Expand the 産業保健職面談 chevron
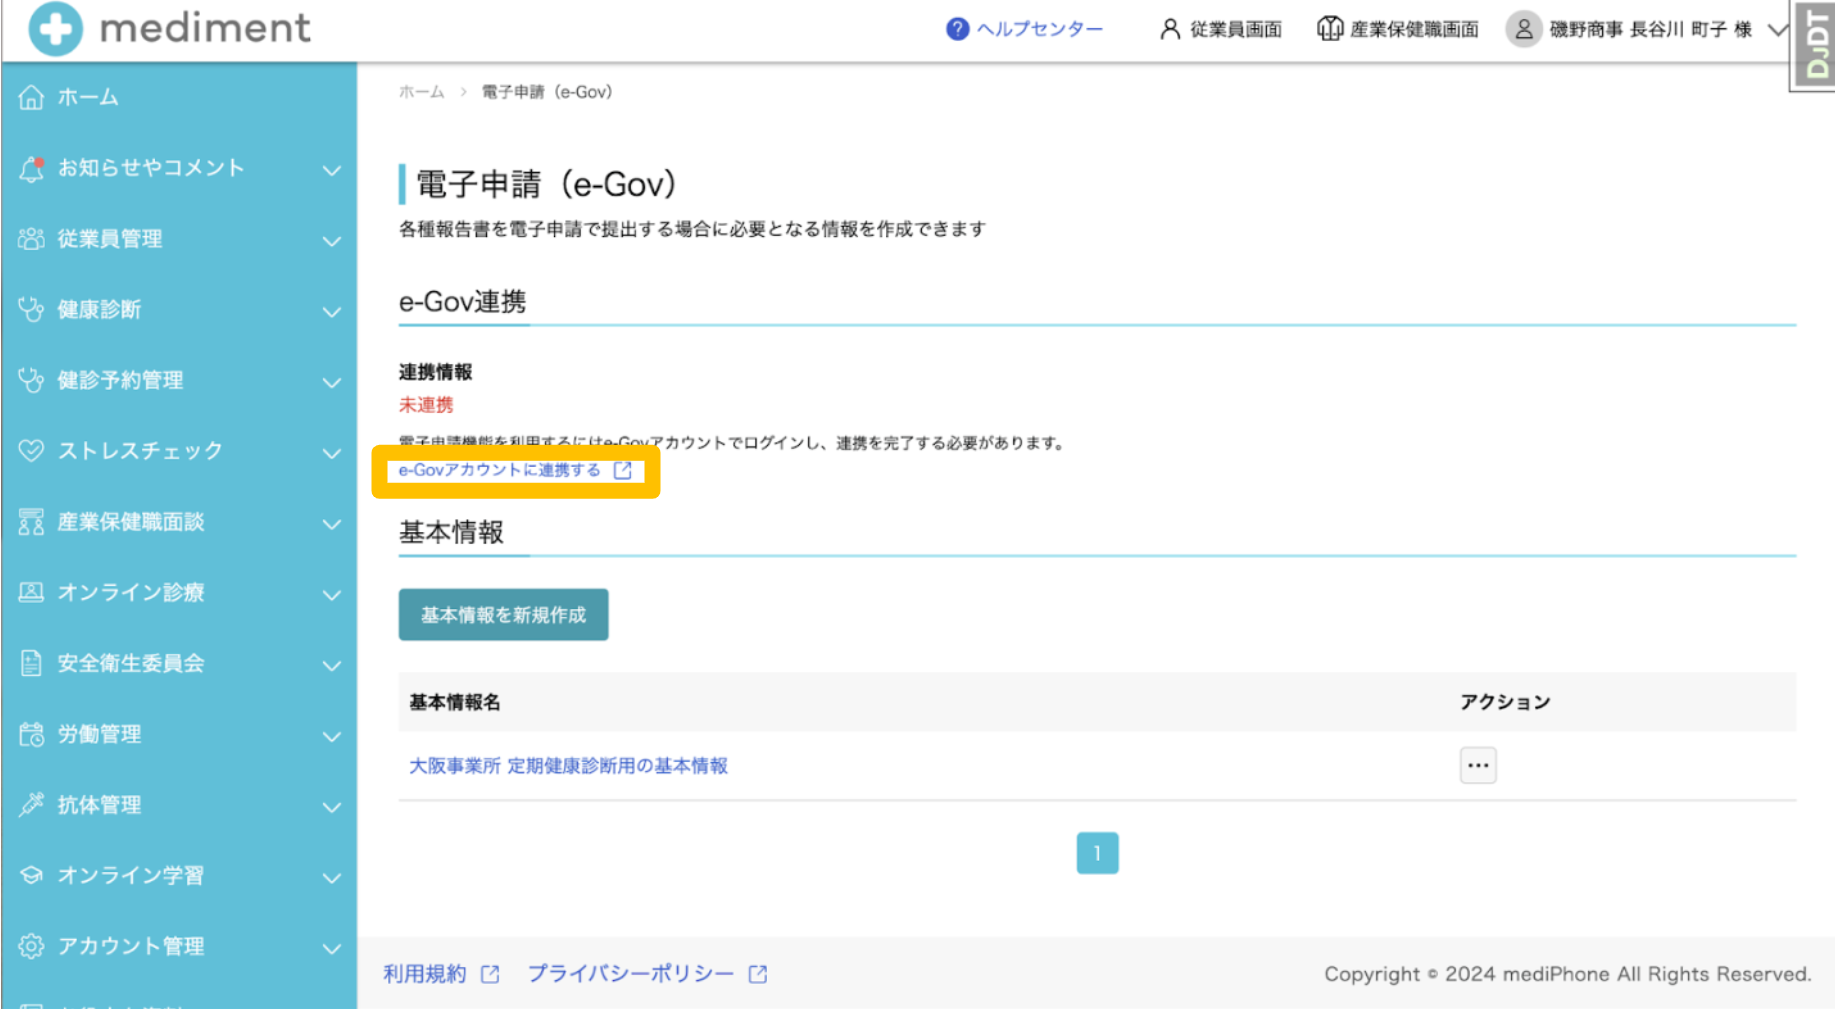 coord(331,524)
